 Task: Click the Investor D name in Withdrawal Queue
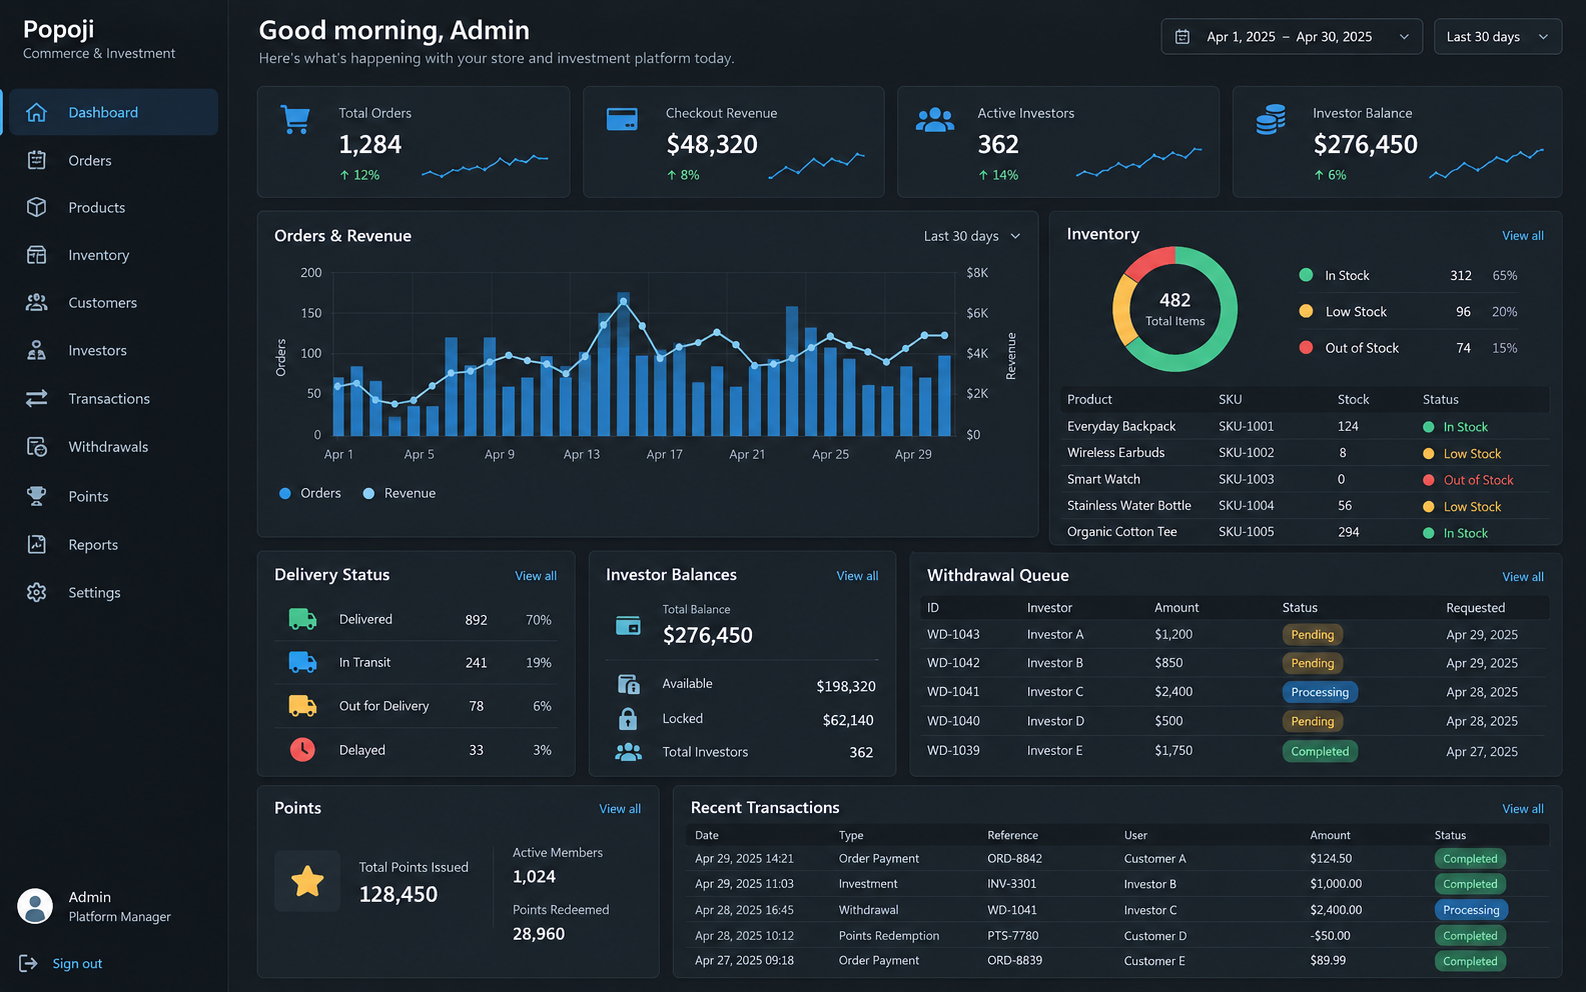(1055, 721)
